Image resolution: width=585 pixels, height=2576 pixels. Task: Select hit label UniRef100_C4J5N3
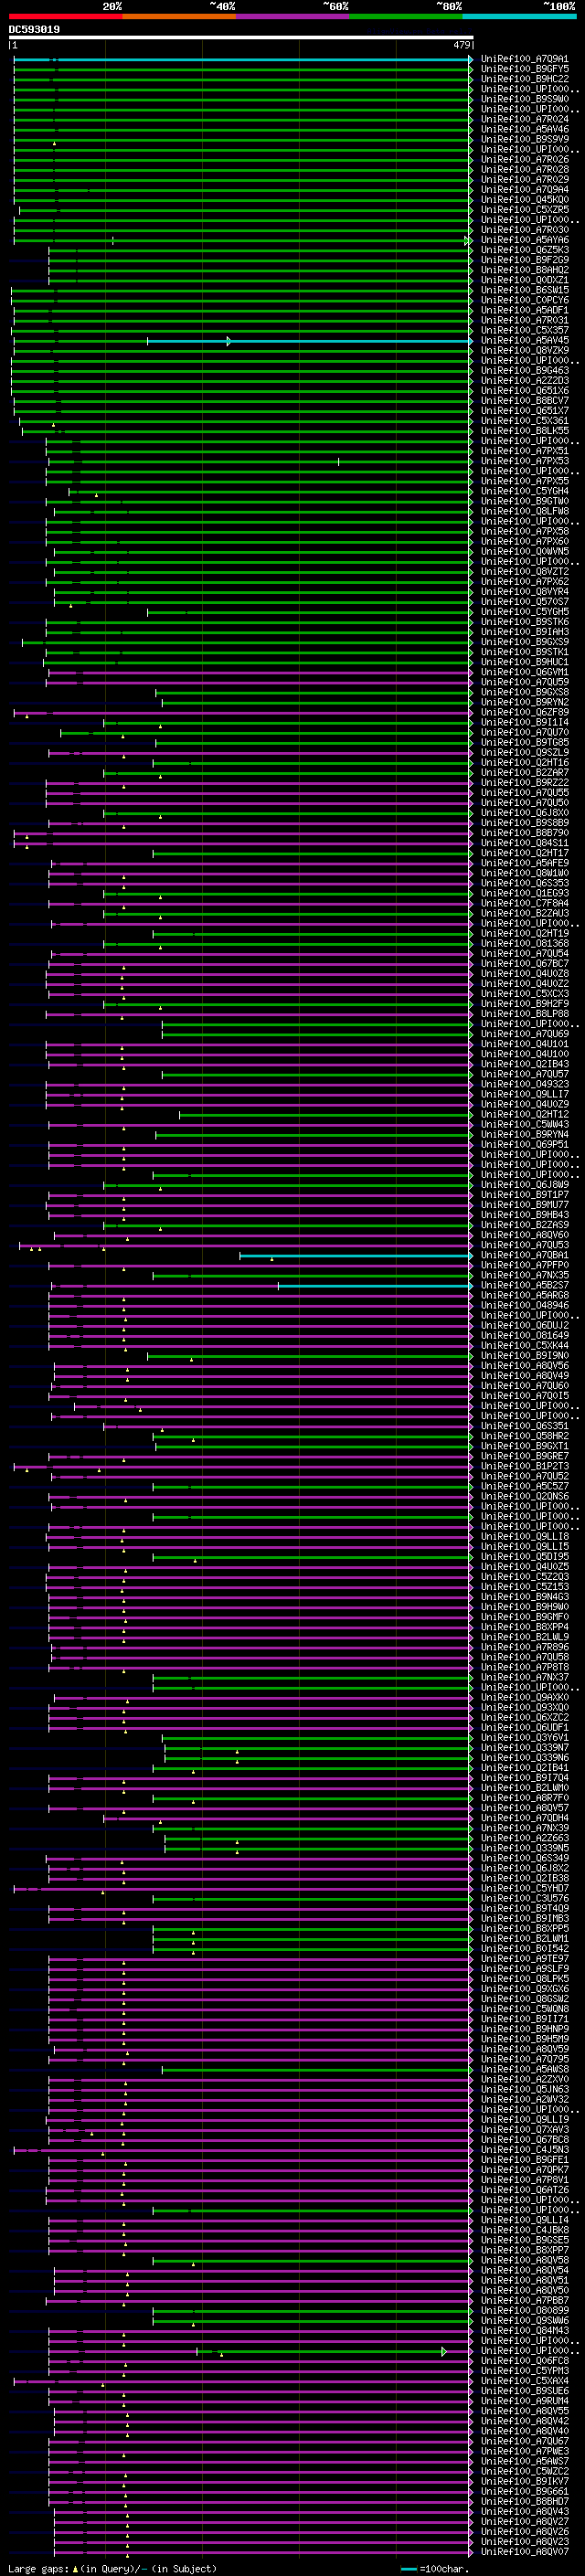[524, 2150]
